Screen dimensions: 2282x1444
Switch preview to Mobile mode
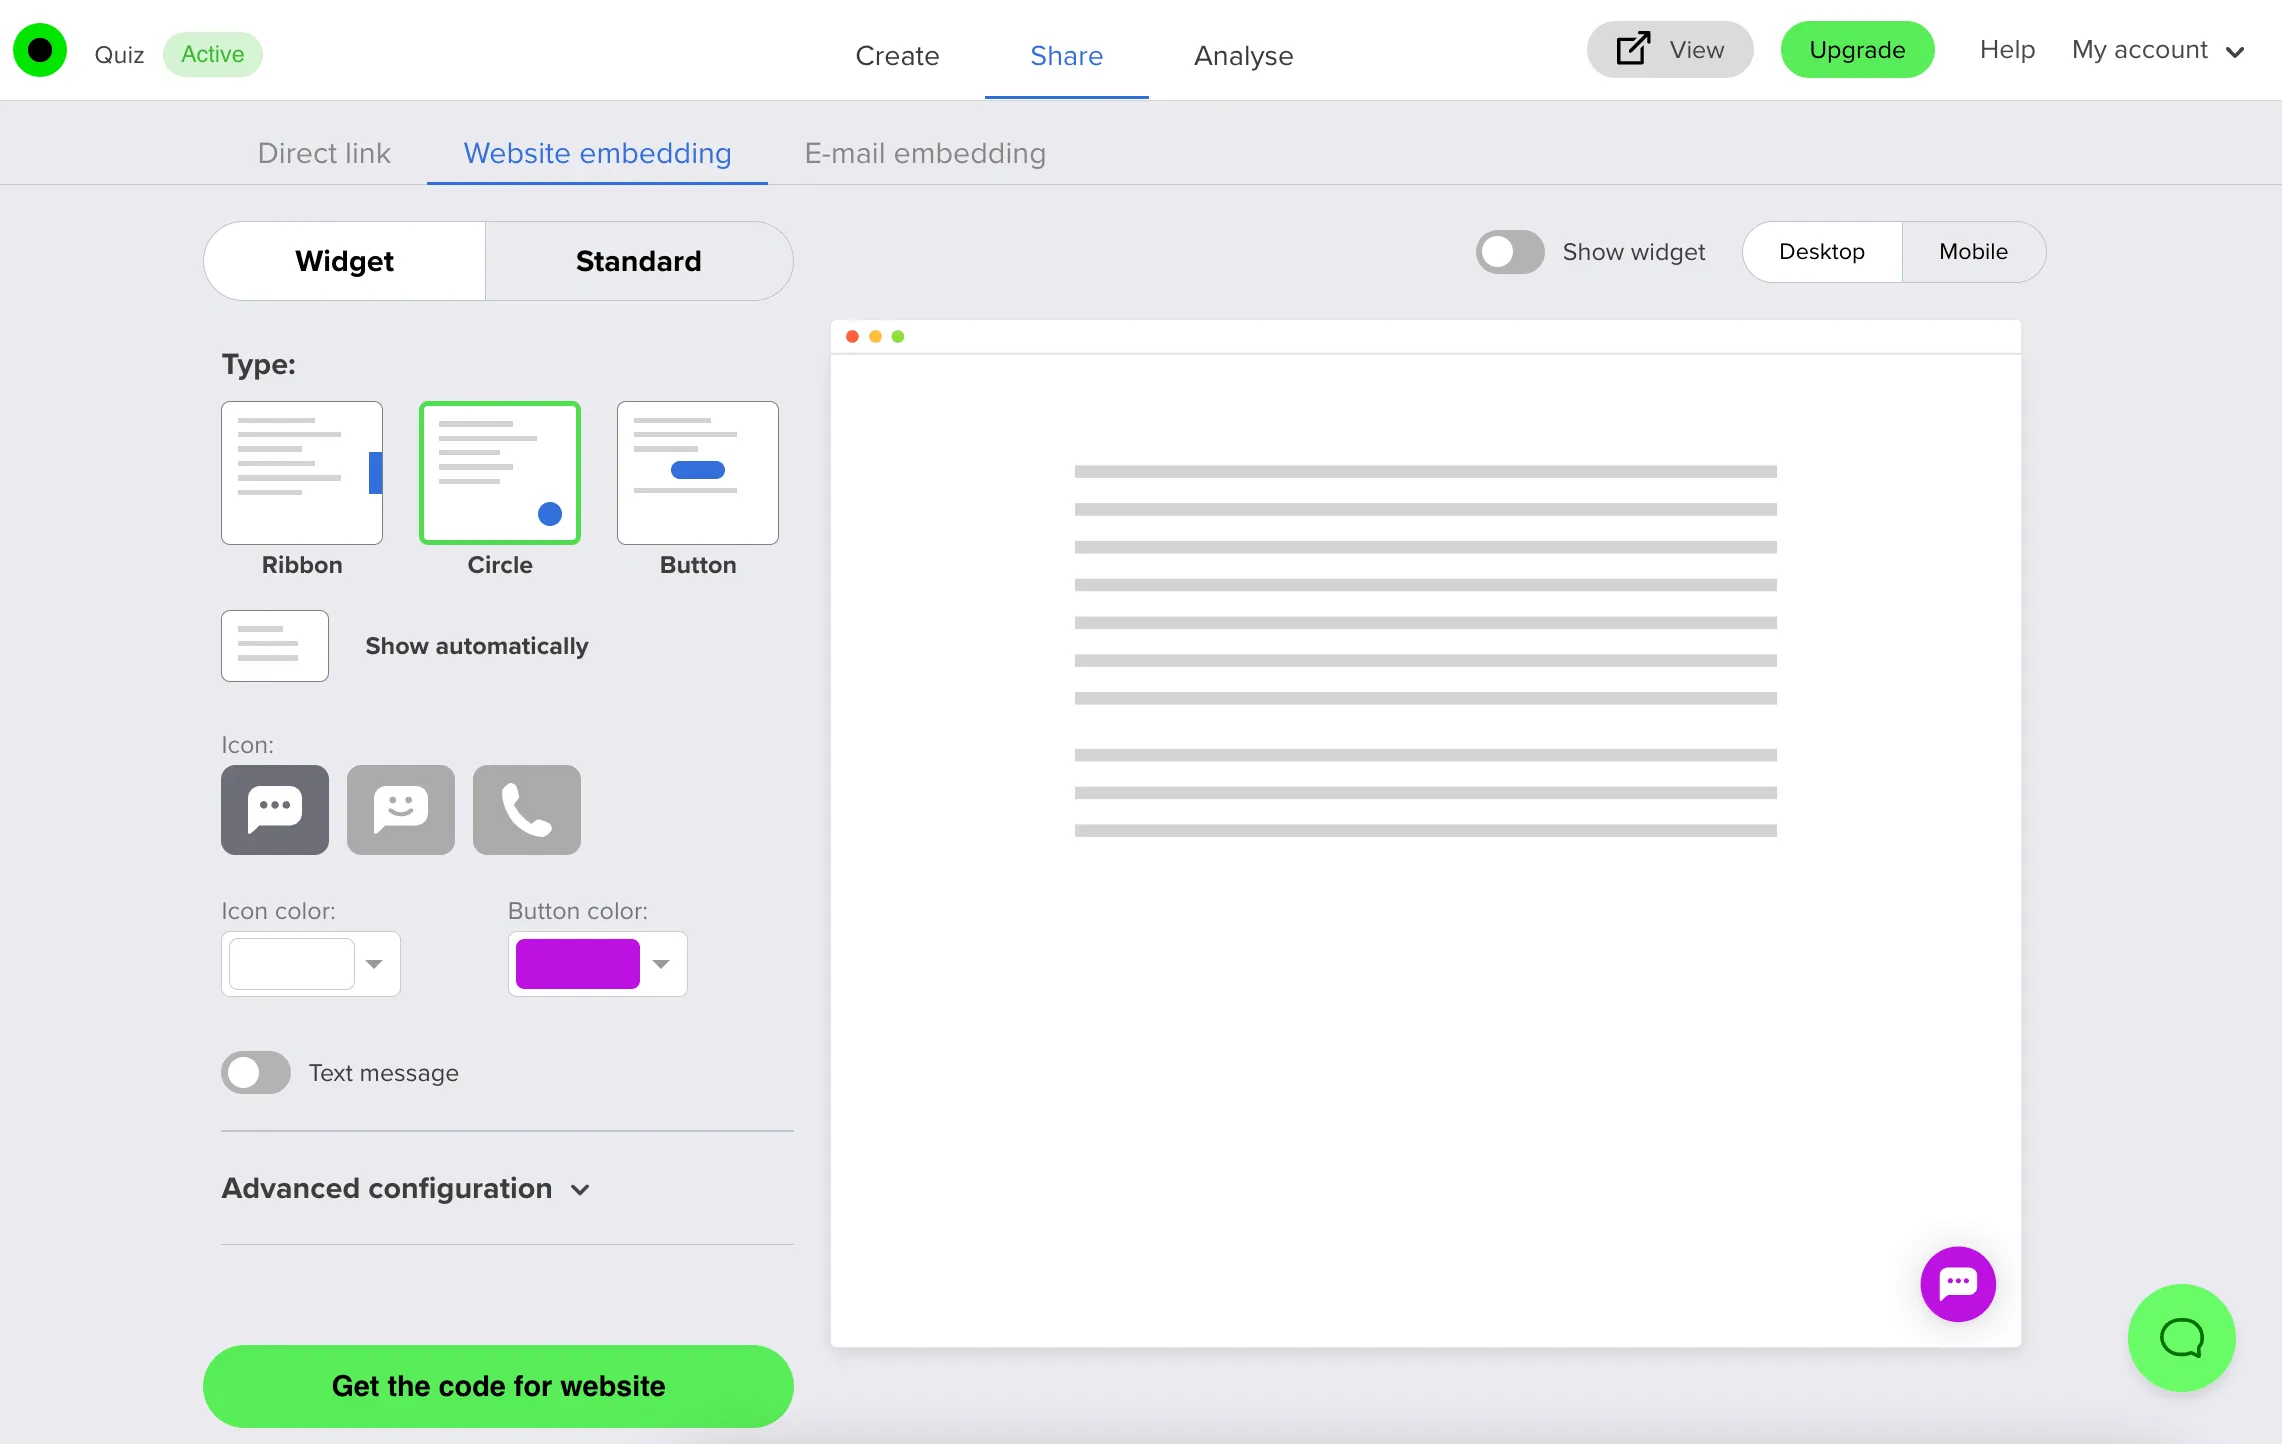coord(1973,251)
